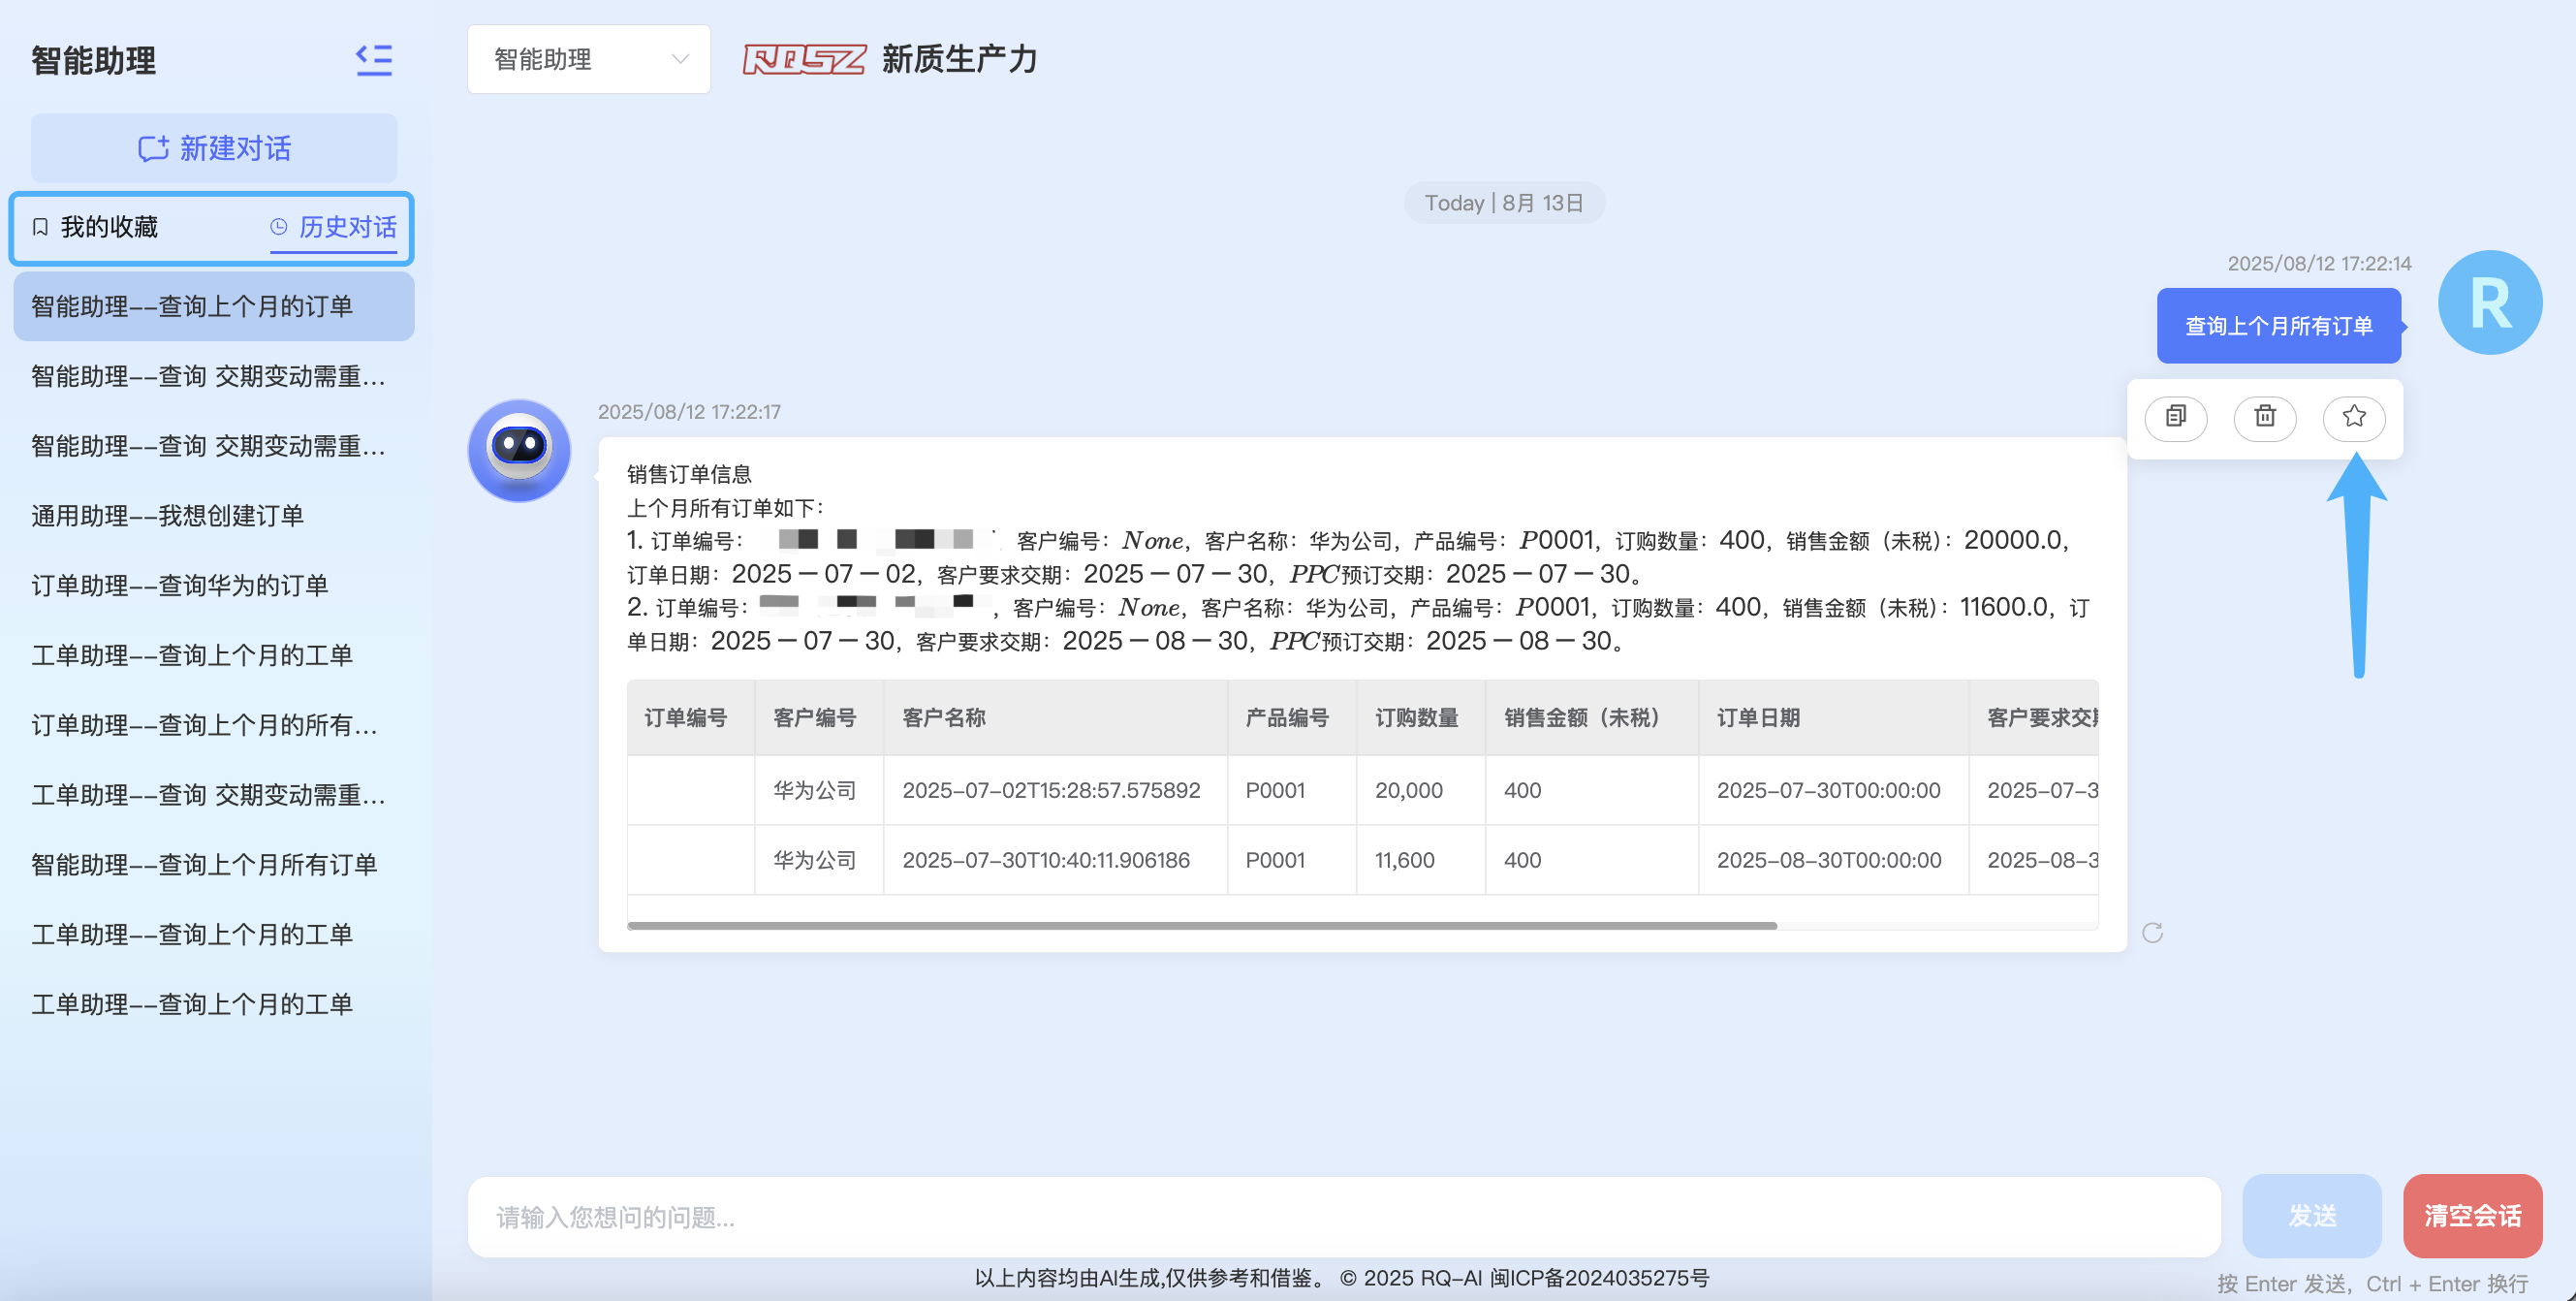This screenshot has height=1301, width=2576.
Task: Click the 新建对话 button
Action: pos(214,148)
